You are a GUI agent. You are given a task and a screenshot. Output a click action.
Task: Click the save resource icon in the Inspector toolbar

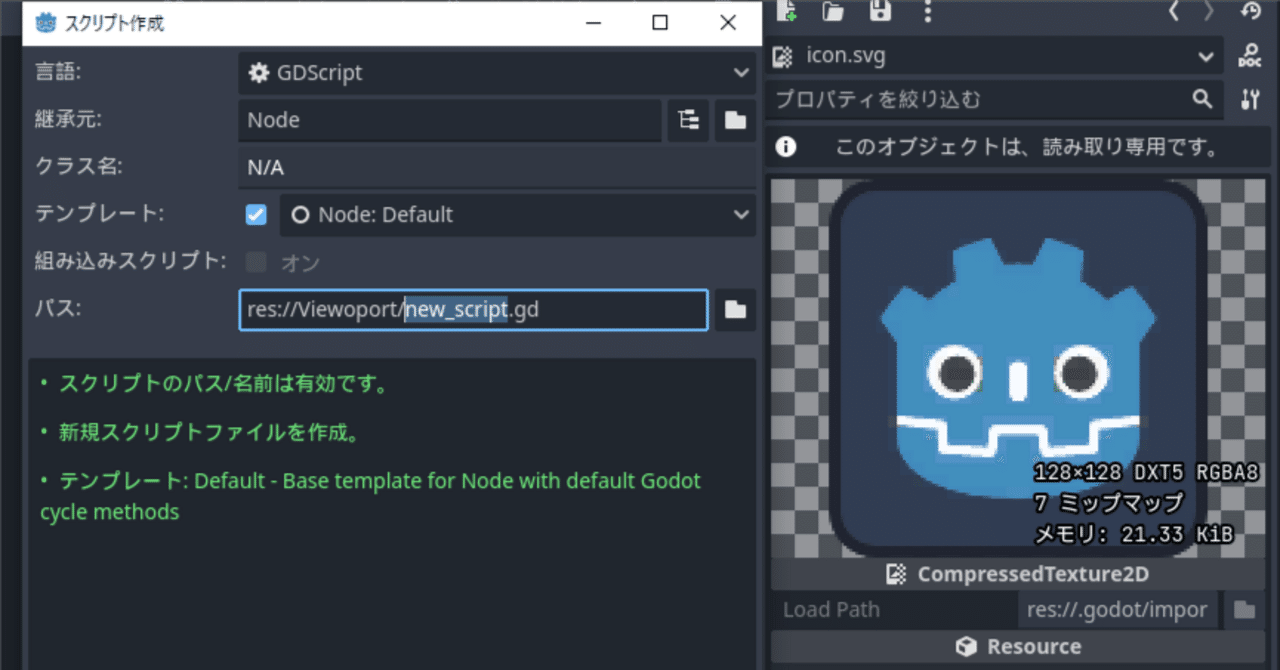coord(880,13)
